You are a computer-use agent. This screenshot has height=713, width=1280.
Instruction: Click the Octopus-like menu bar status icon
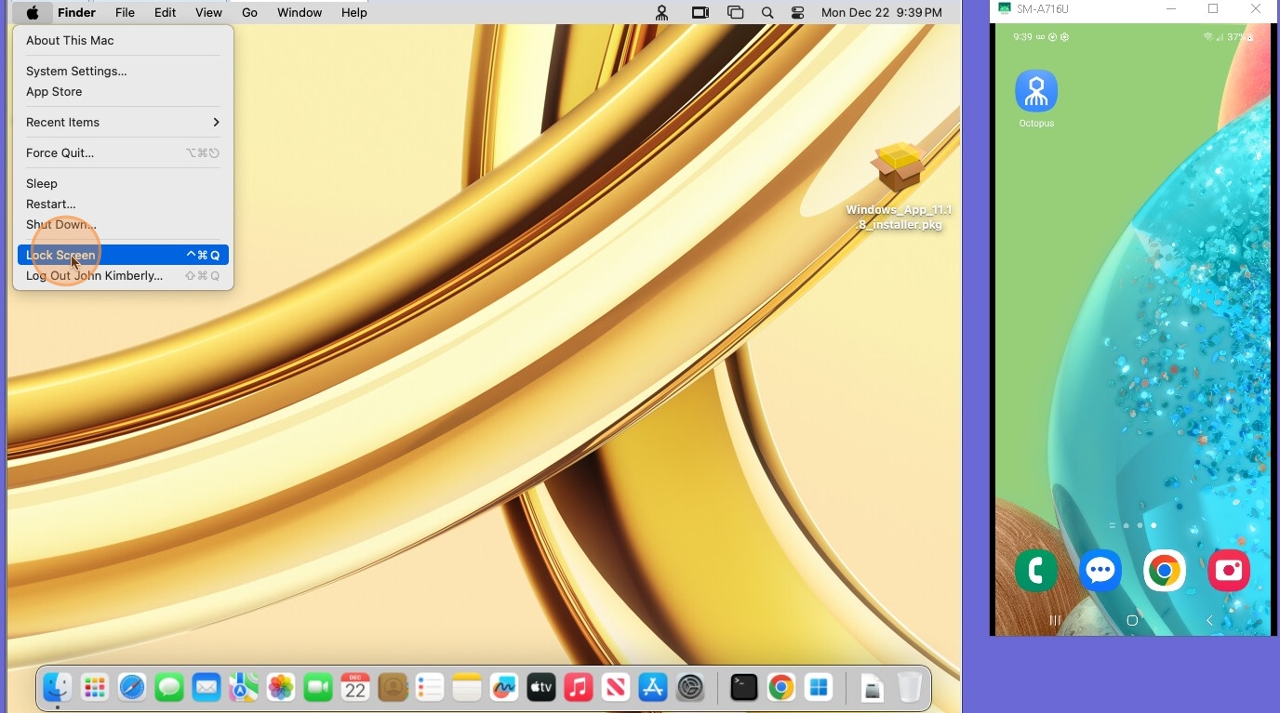click(661, 13)
